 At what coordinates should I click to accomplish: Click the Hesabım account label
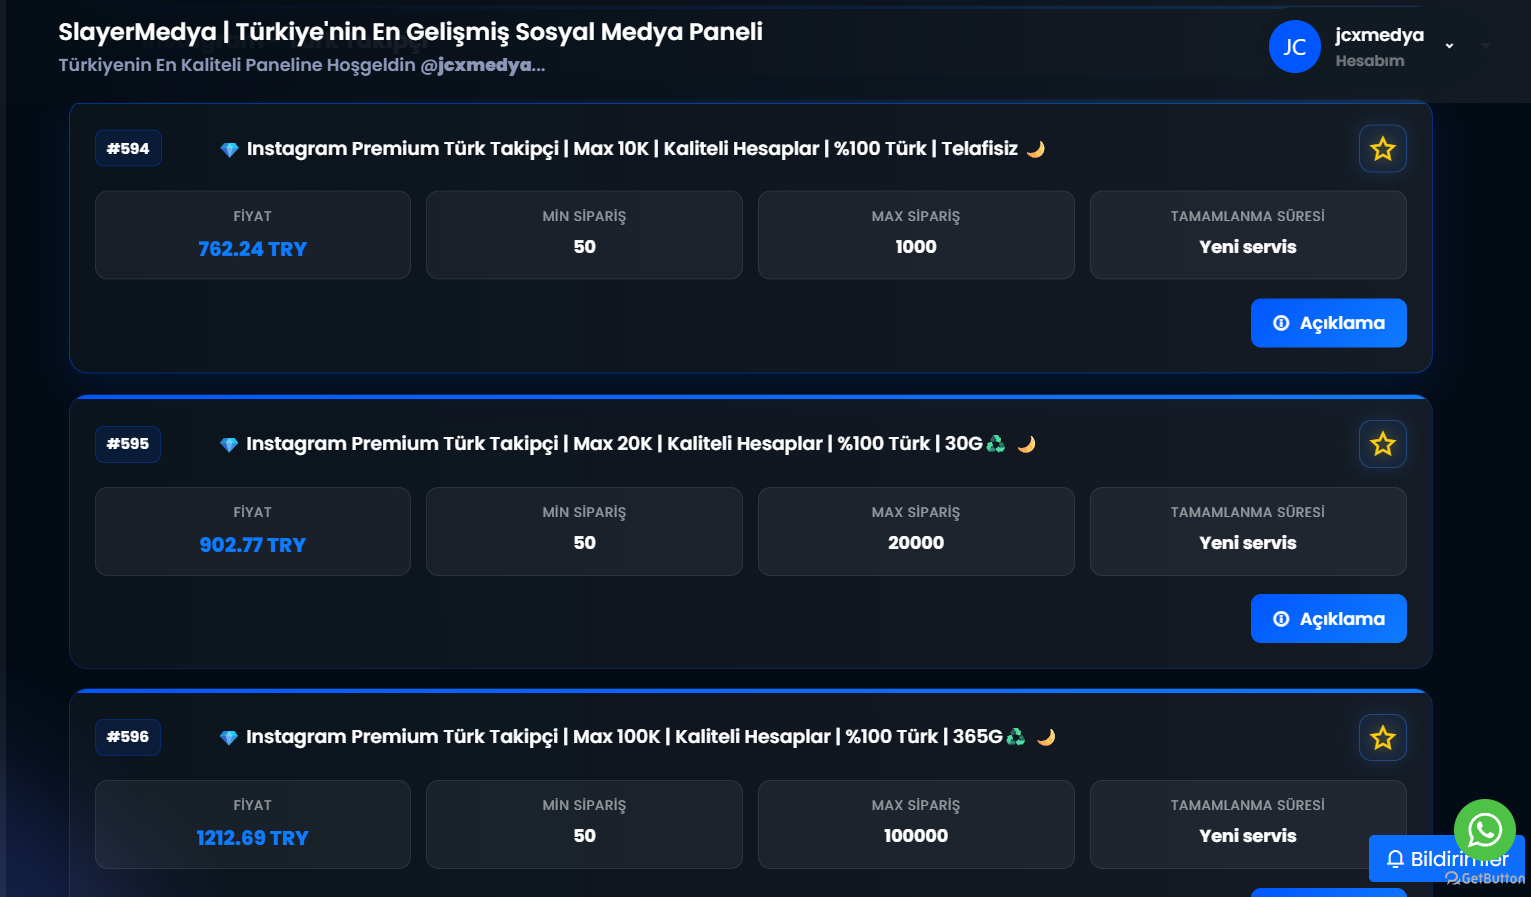(x=1369, y=61)
